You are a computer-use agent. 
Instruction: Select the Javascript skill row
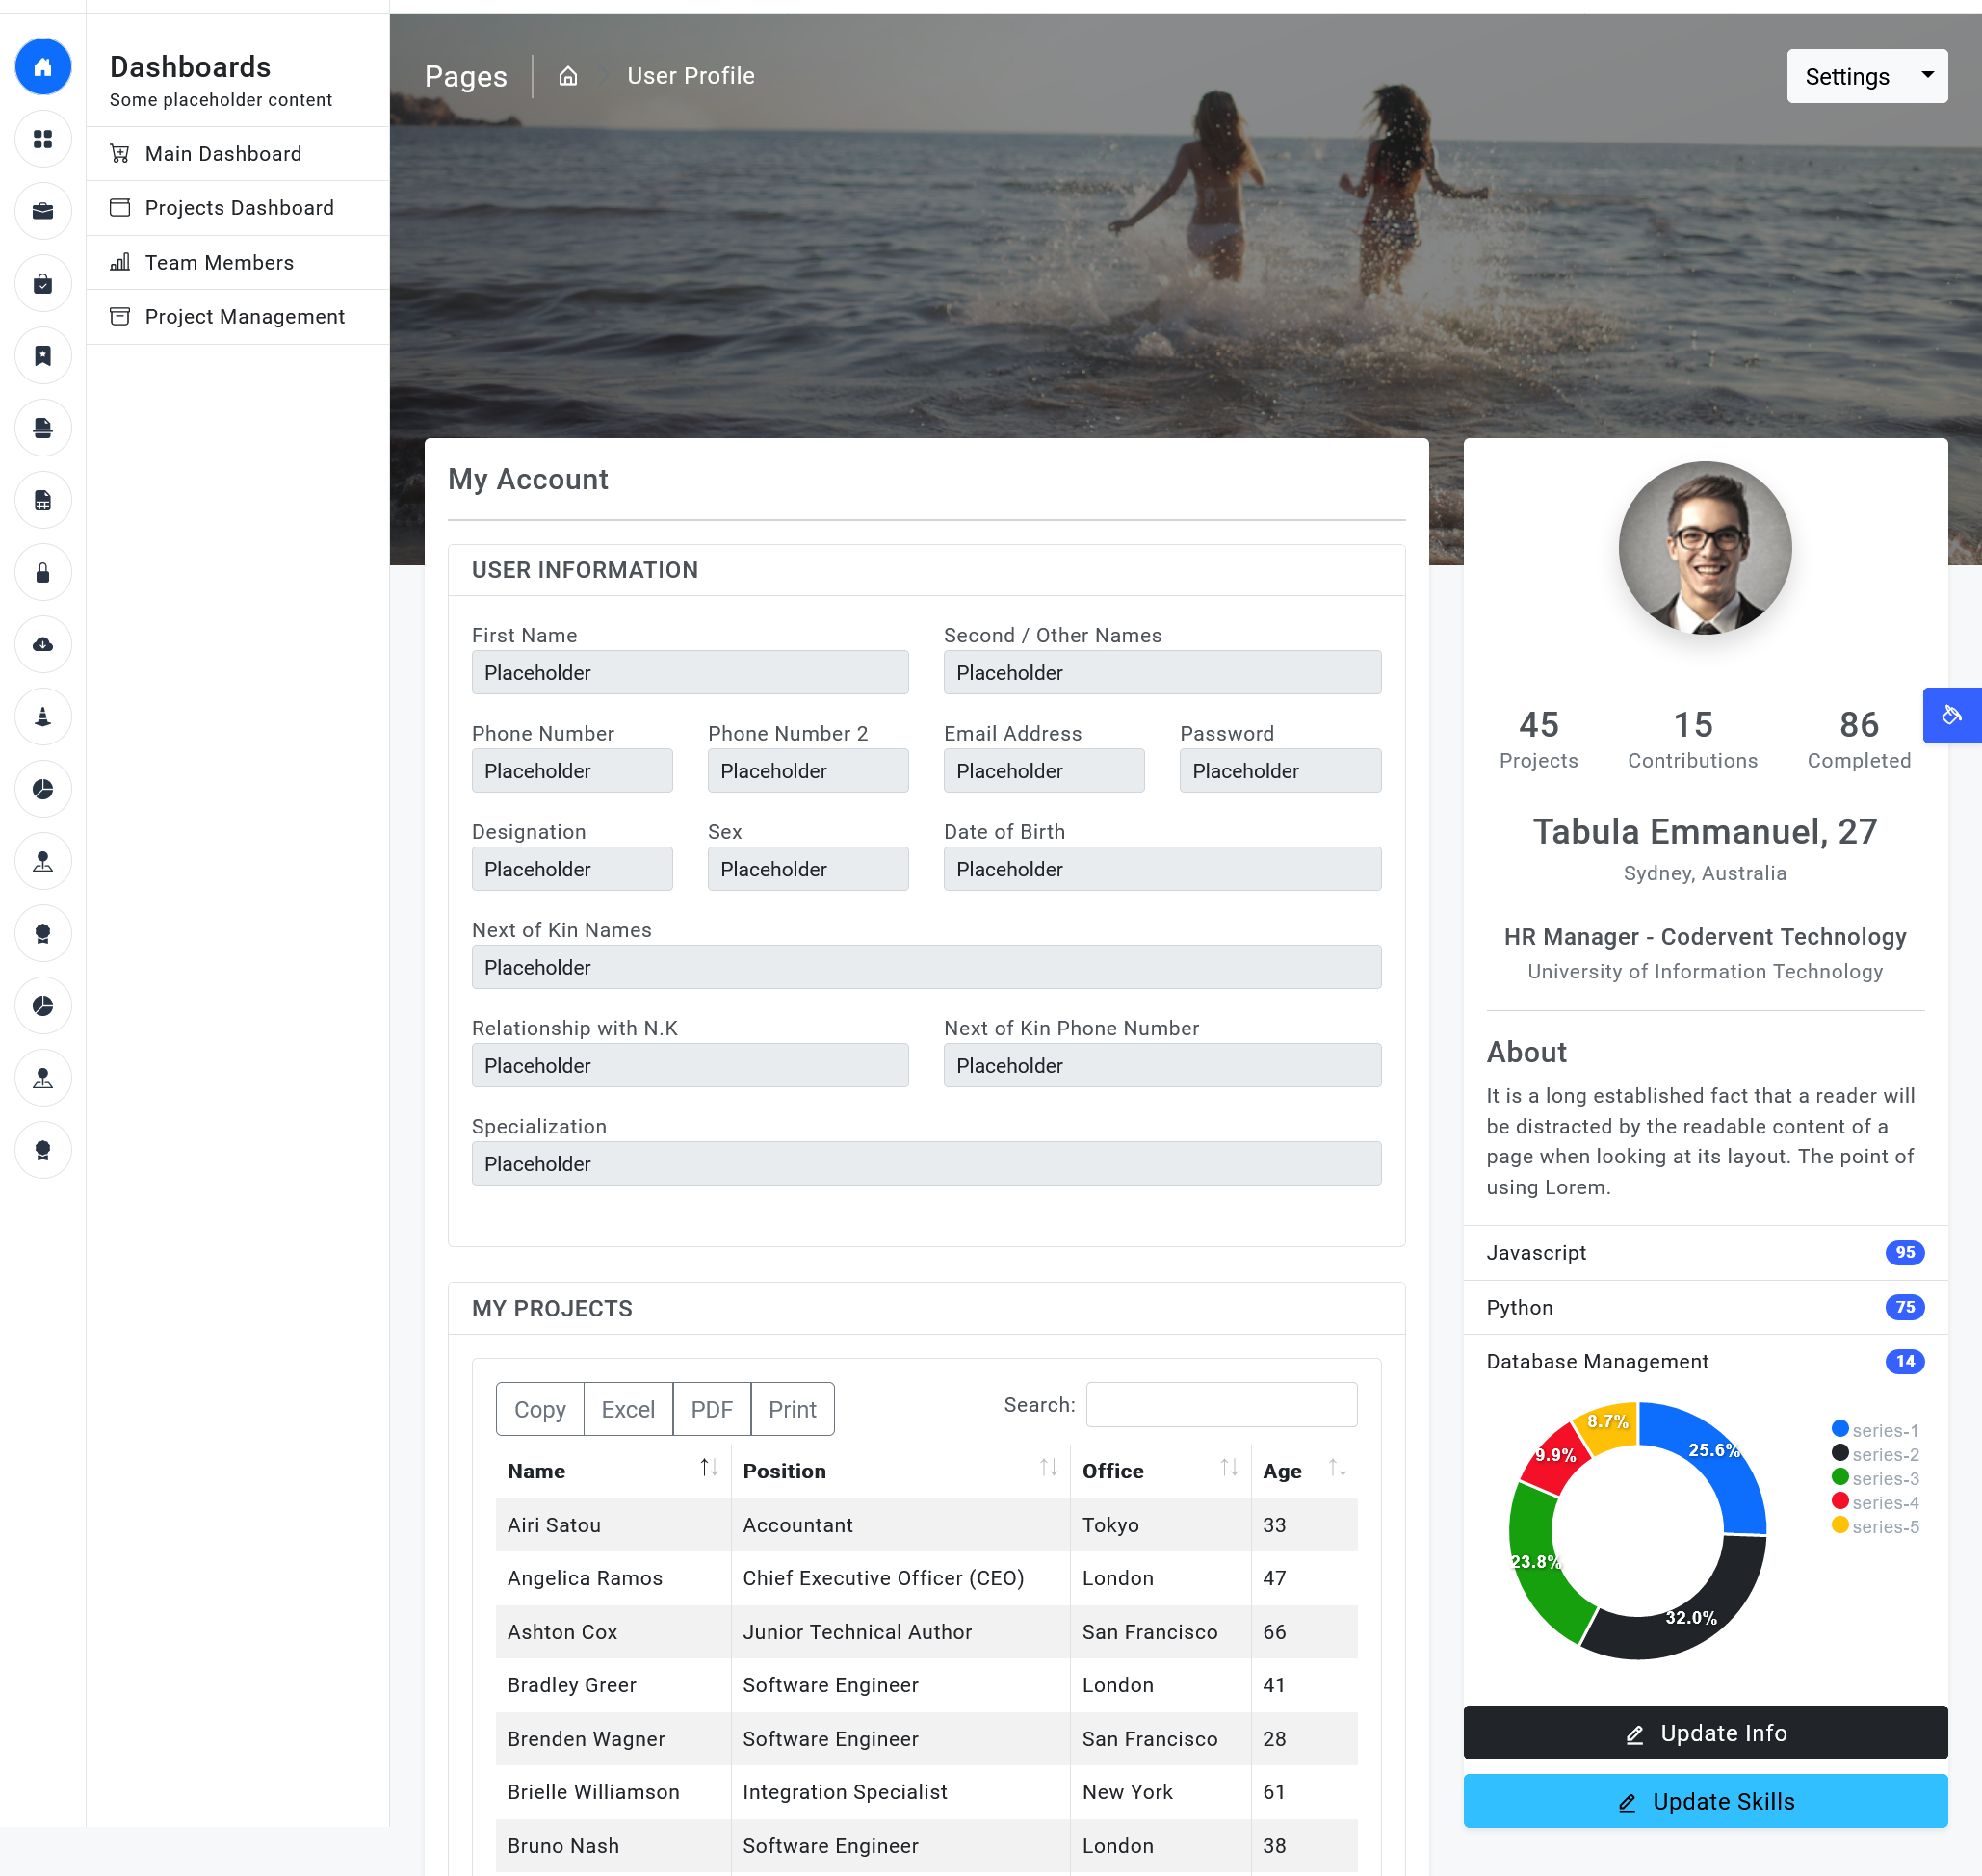(1705, 1253)
